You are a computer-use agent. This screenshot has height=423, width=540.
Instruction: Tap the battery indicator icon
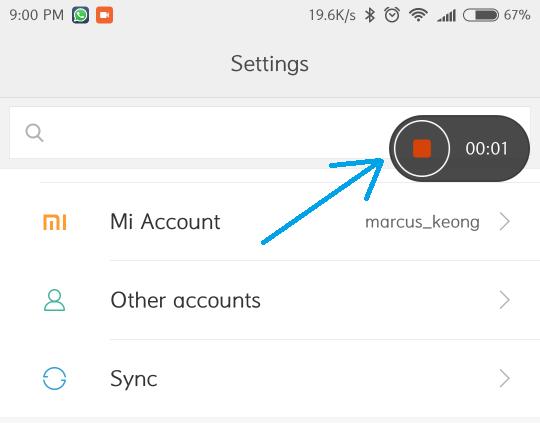(480, 15)
